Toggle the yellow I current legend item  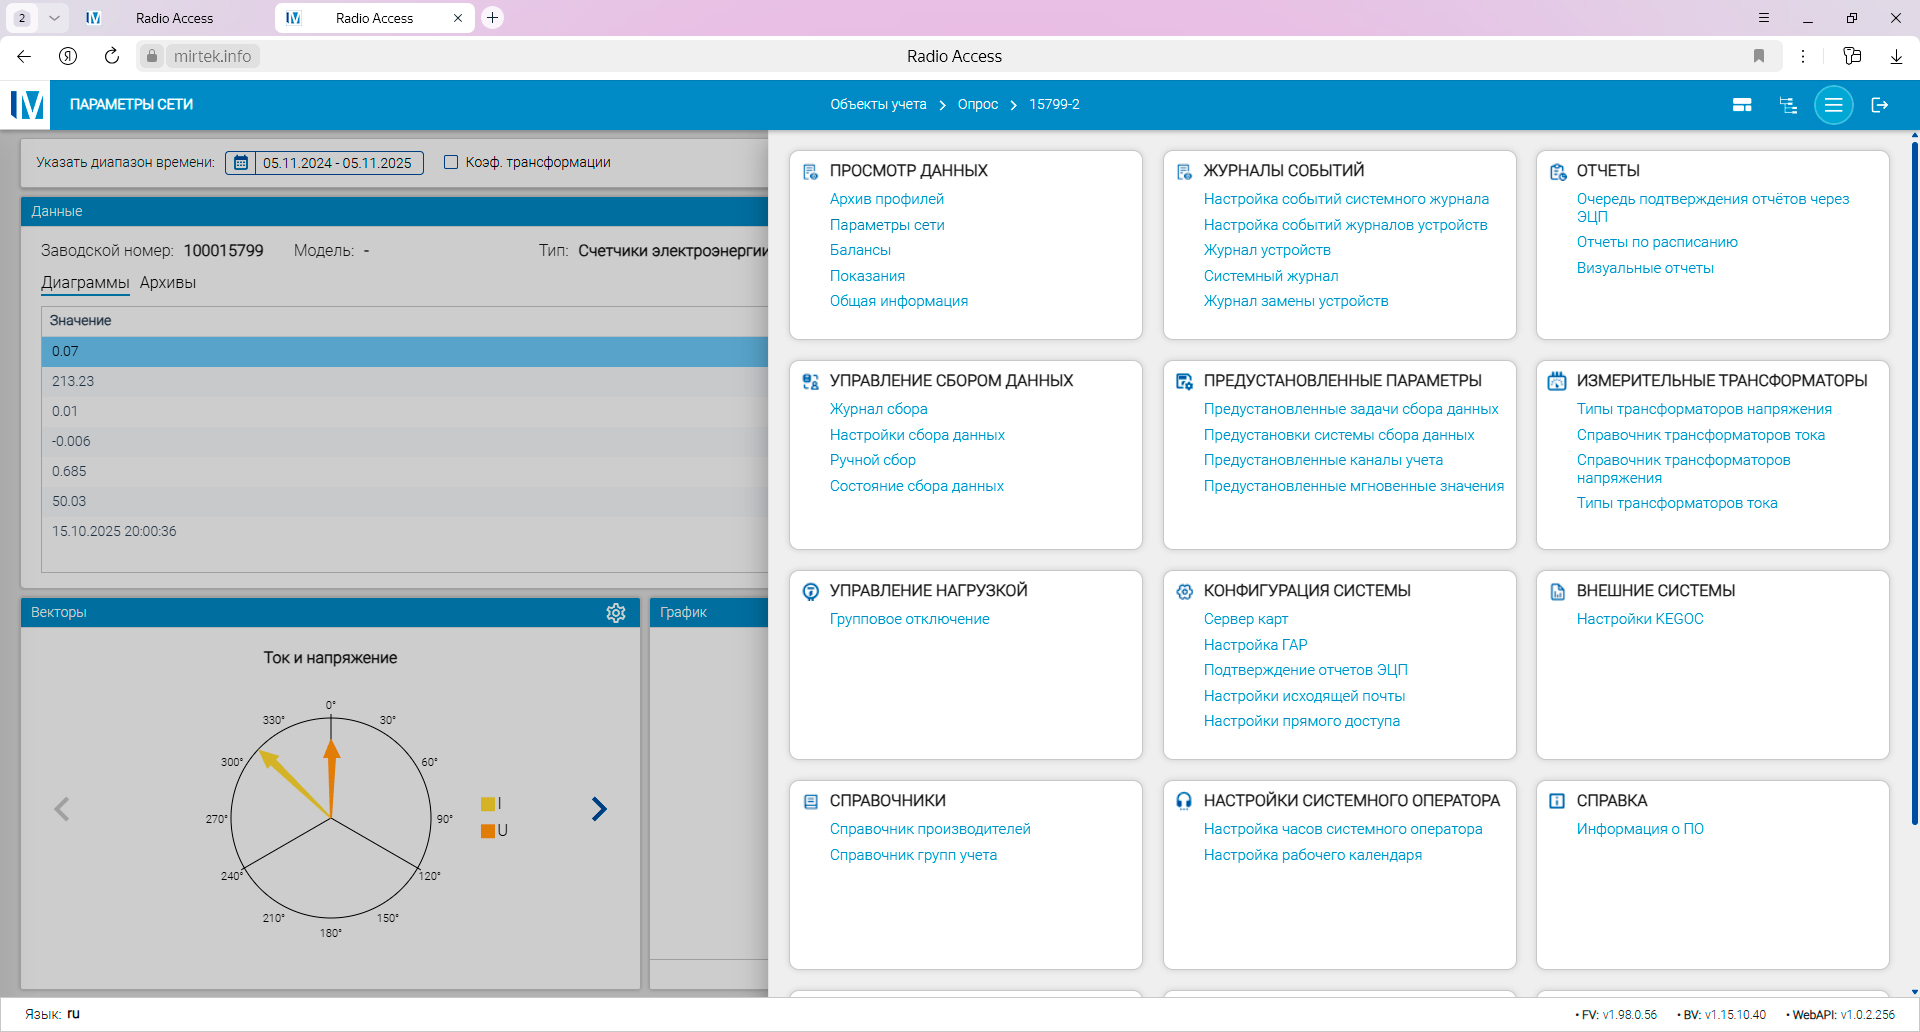coord(490,804)
